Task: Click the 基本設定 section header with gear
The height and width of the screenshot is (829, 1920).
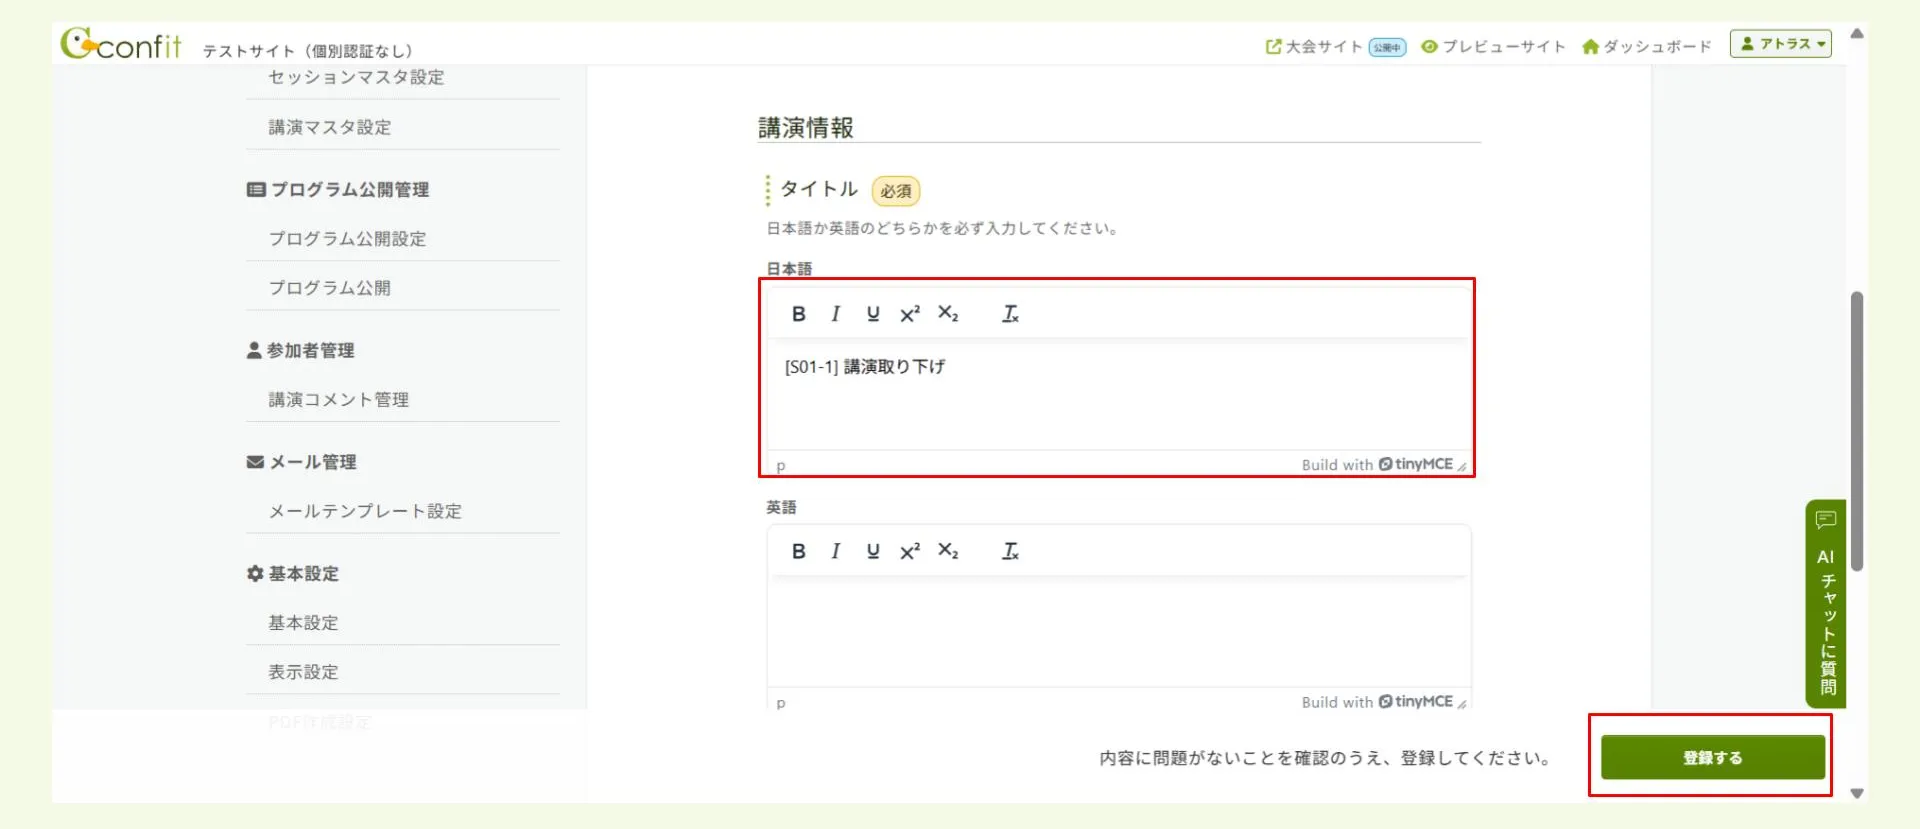Action: (293, 573)
